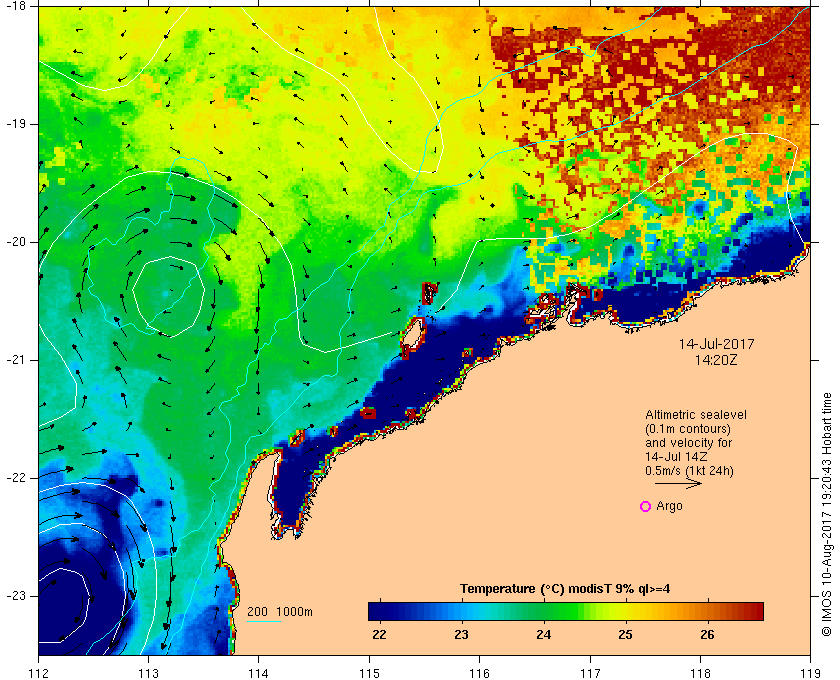The width and height of the screenshot is (840, 680).
Task: Click the temperature colorbar title
Action: click(565, 589)
